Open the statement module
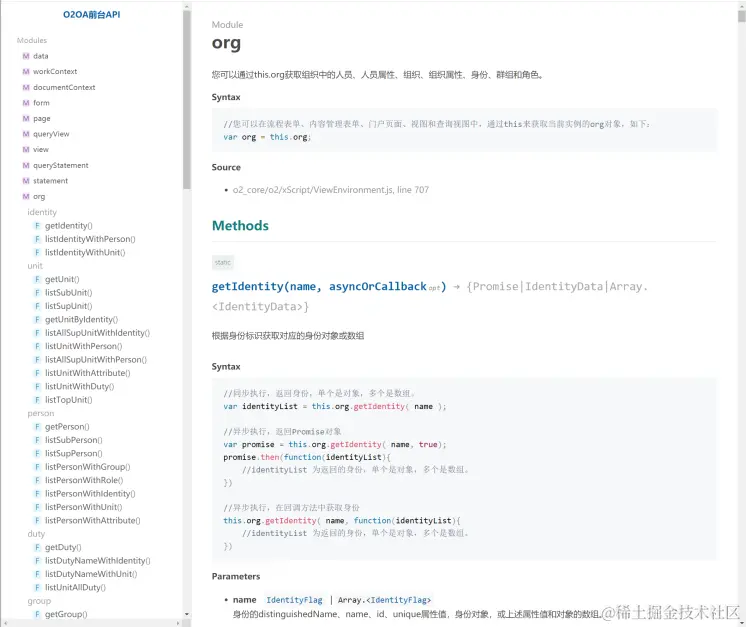Viewport: 746px width, 627px height. coord(50,181)
